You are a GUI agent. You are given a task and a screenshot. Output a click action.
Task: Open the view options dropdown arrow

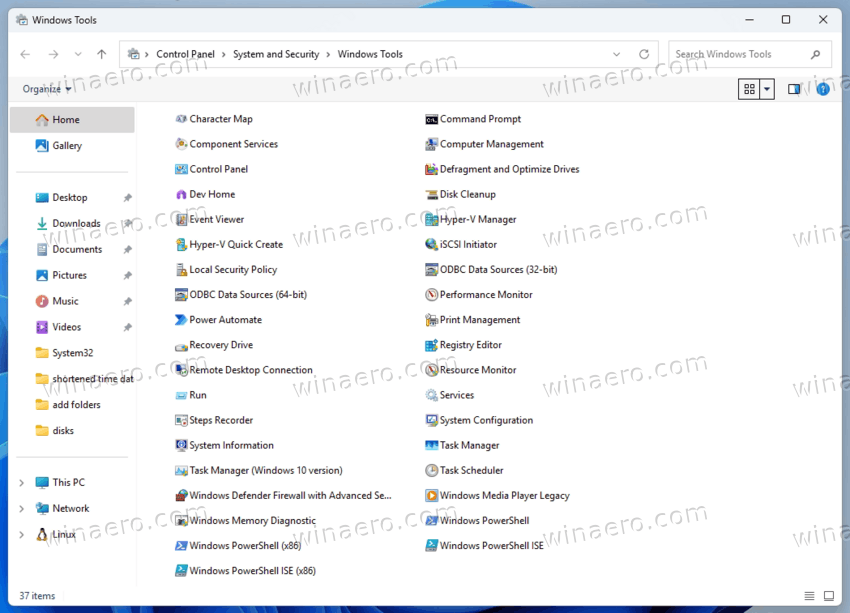(x=767, y=89)
